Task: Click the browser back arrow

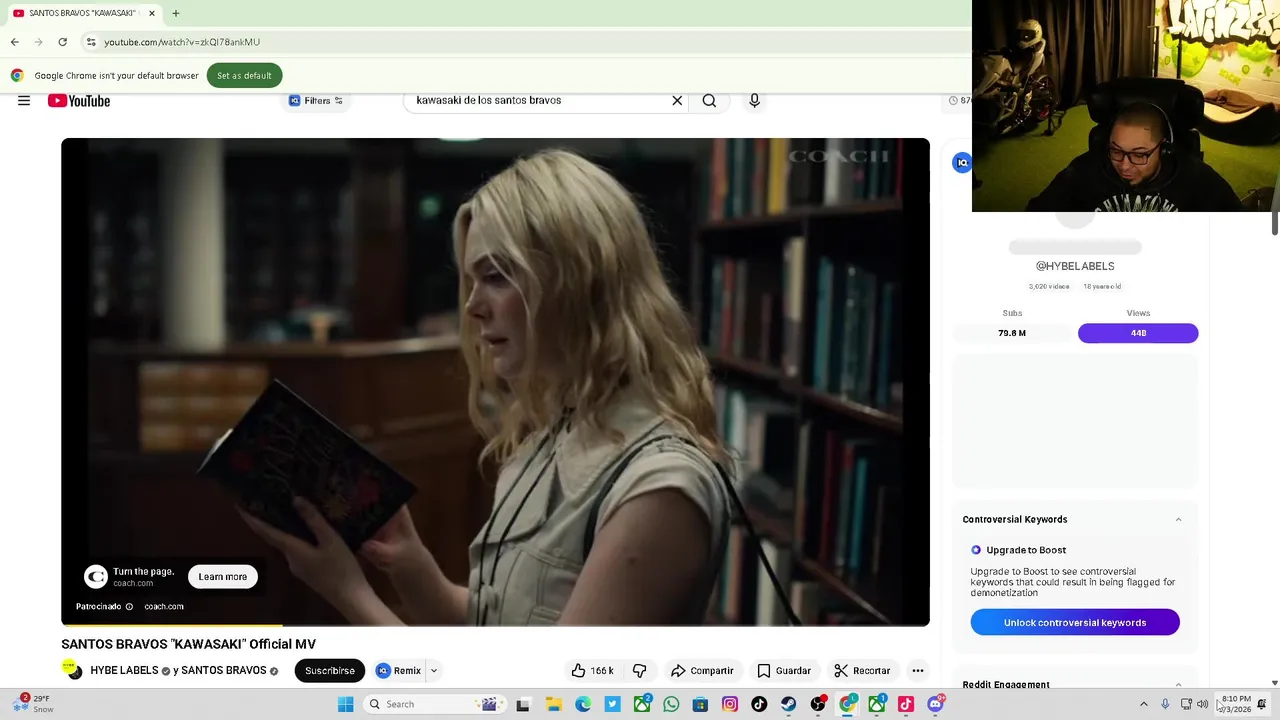Action: (x=15, y=42)
